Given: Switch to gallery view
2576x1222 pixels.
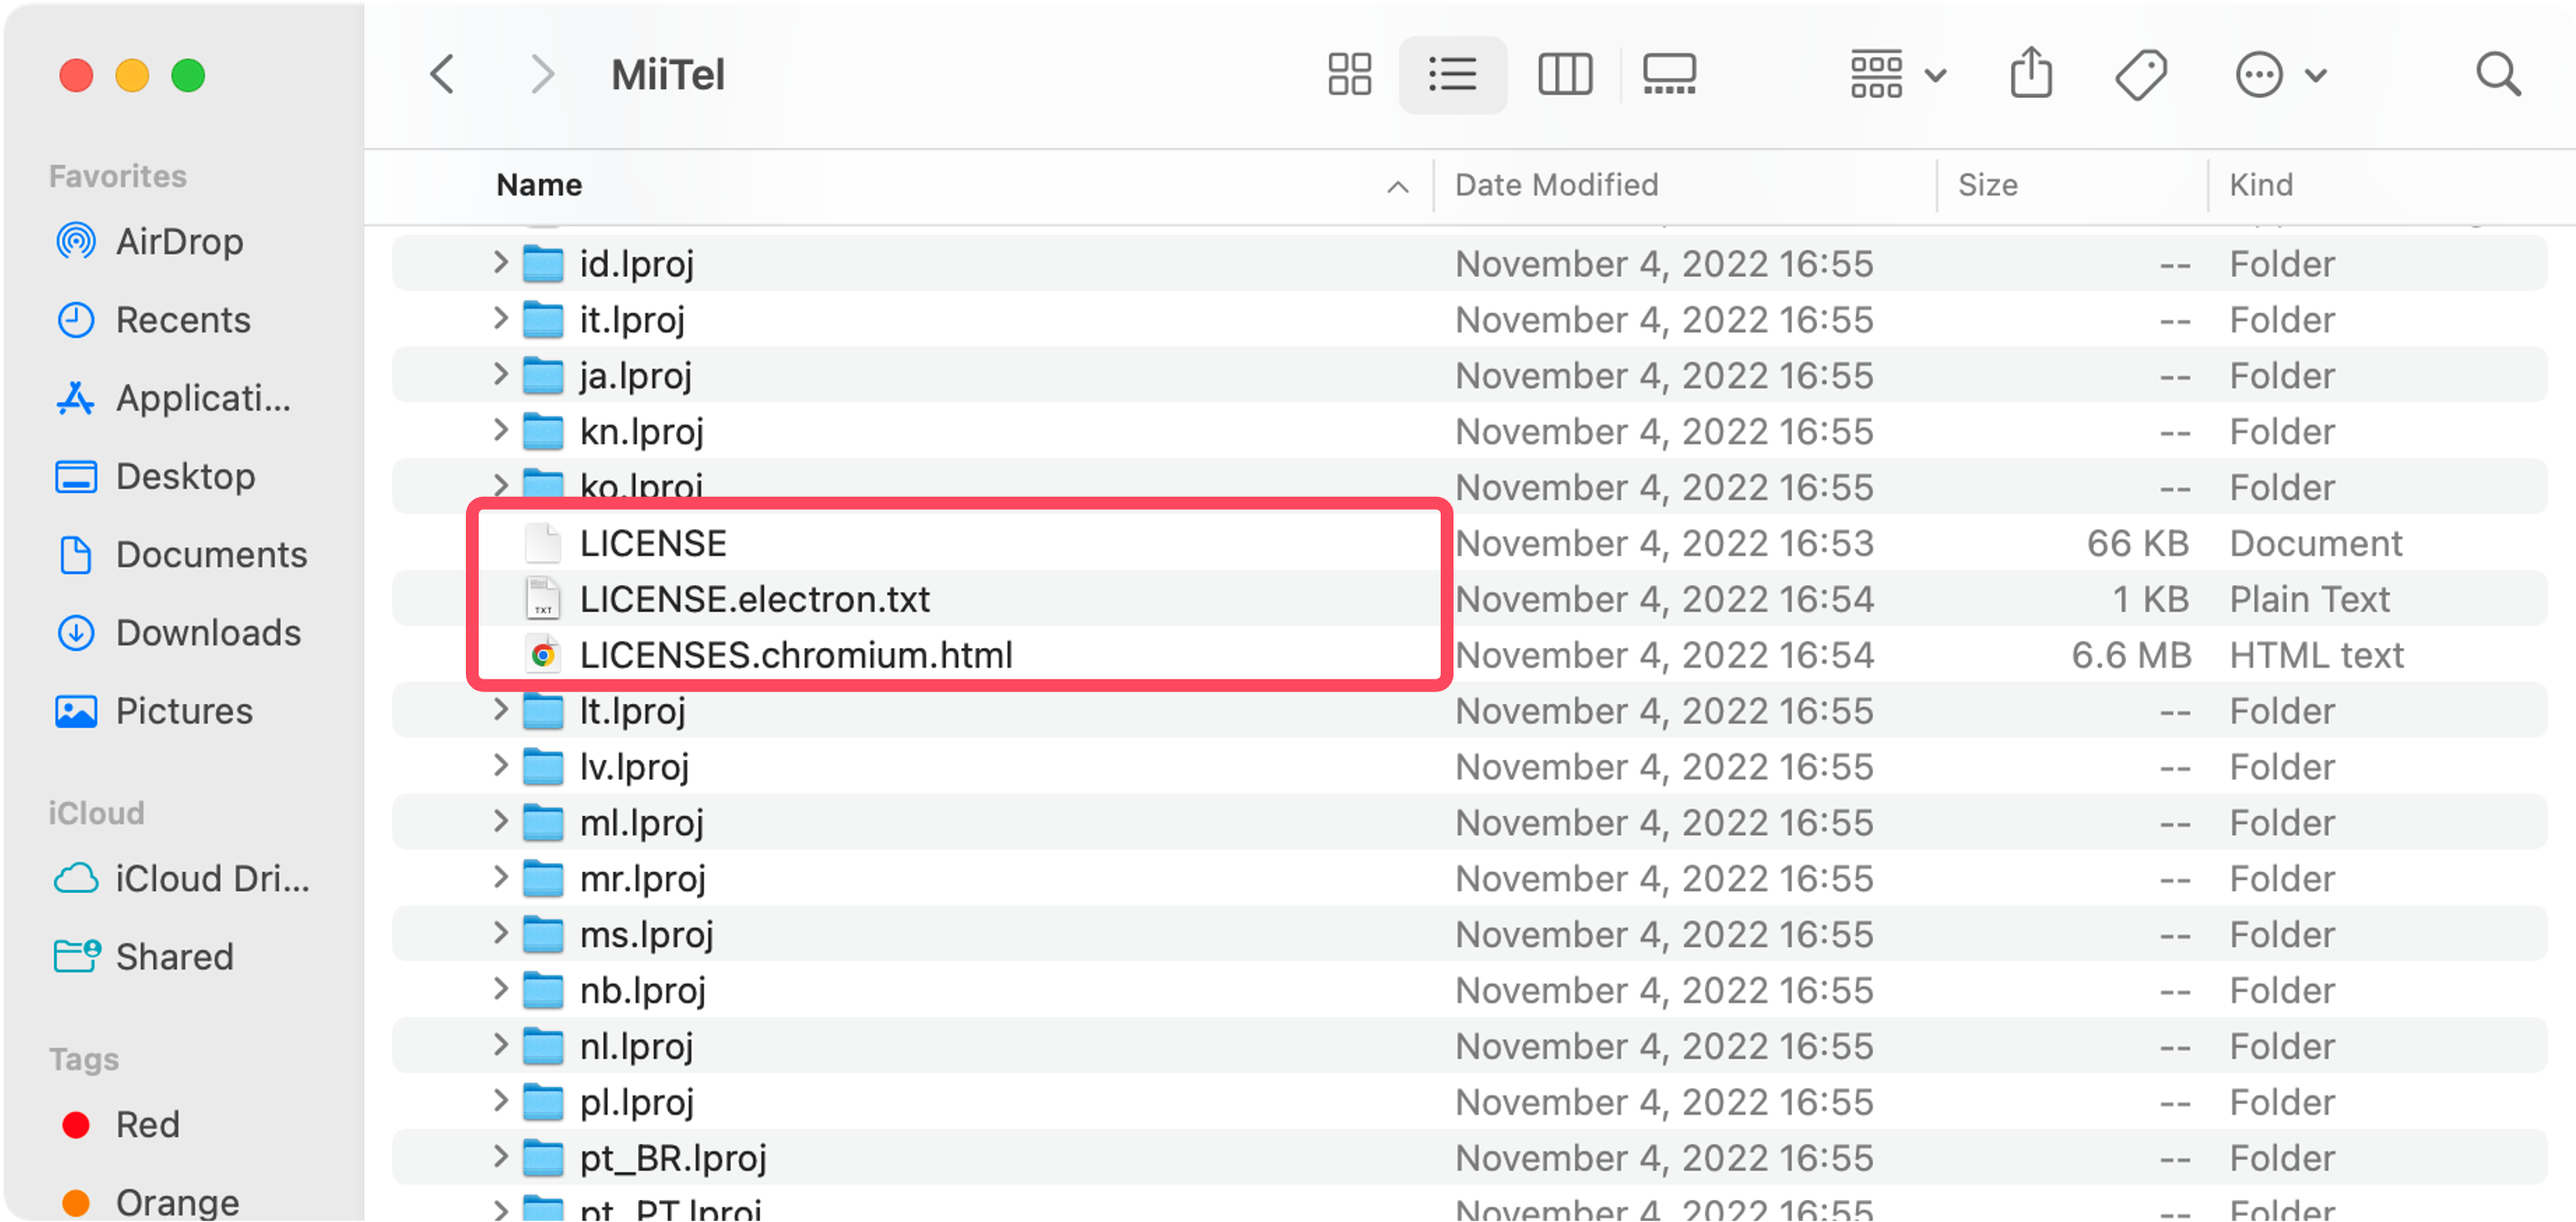Looking at the screenshot, I should click(x=1669, y=75).
